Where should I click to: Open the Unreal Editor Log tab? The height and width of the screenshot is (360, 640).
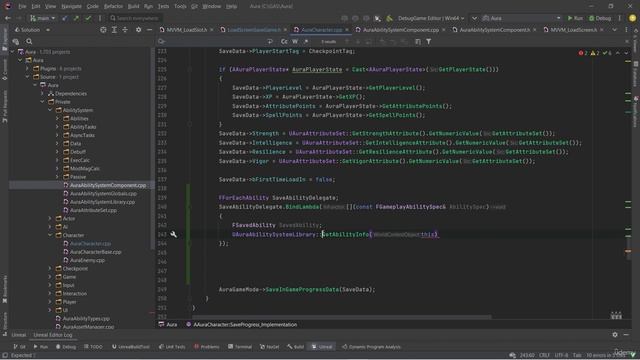53,335
